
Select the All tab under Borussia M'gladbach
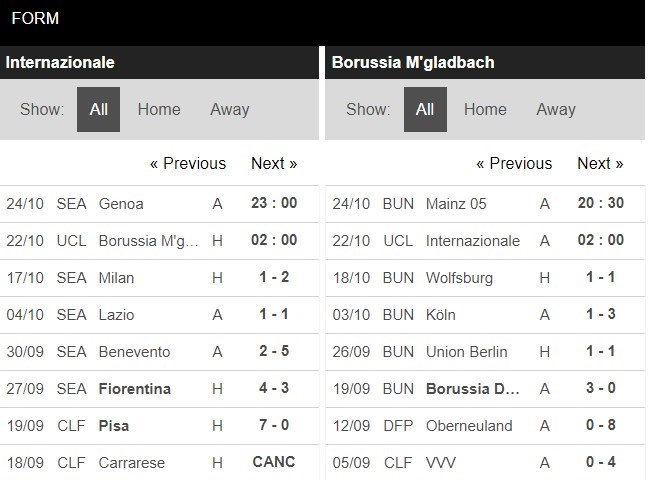click(425, 109)
